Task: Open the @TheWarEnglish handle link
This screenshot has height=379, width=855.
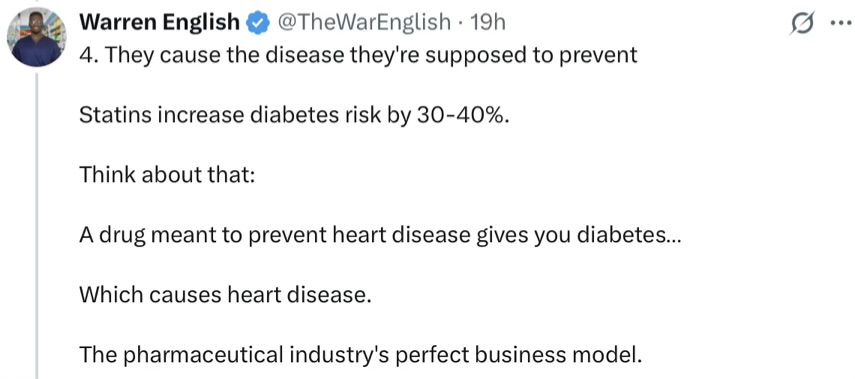Action: pyautogui.click(x=365, y=22)
